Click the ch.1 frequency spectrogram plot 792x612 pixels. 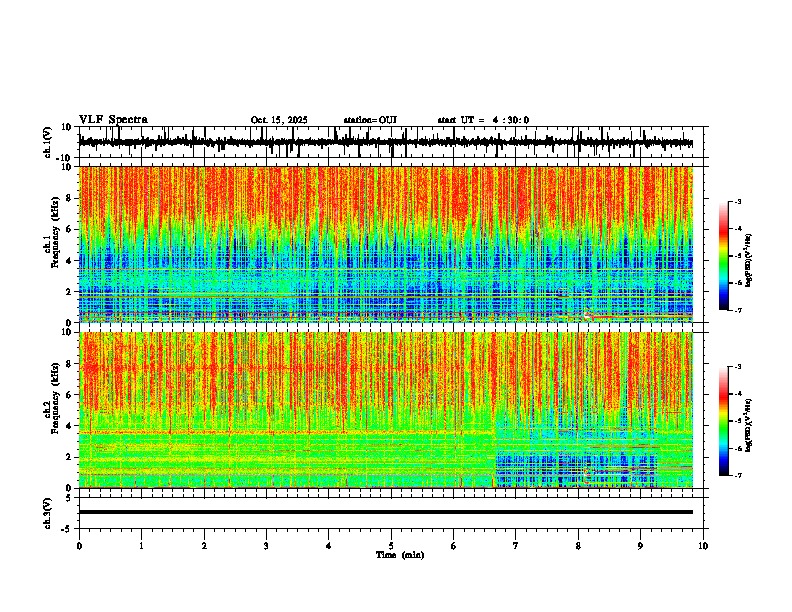coord(386,244)
